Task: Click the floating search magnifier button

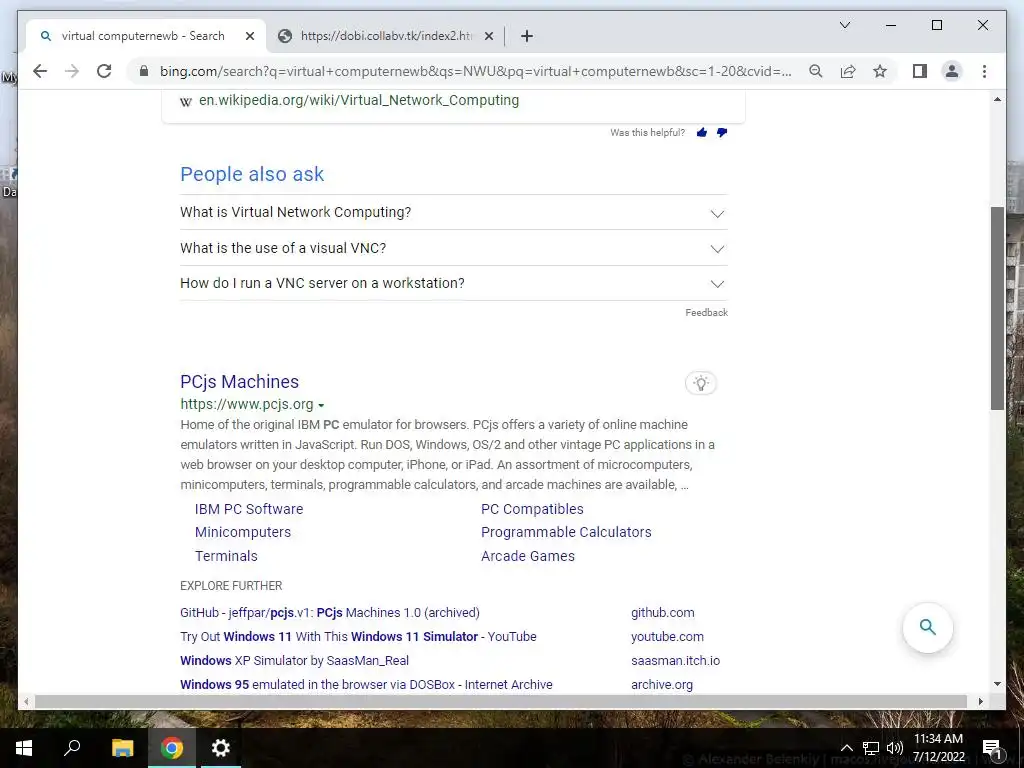Action: (927, 627)
